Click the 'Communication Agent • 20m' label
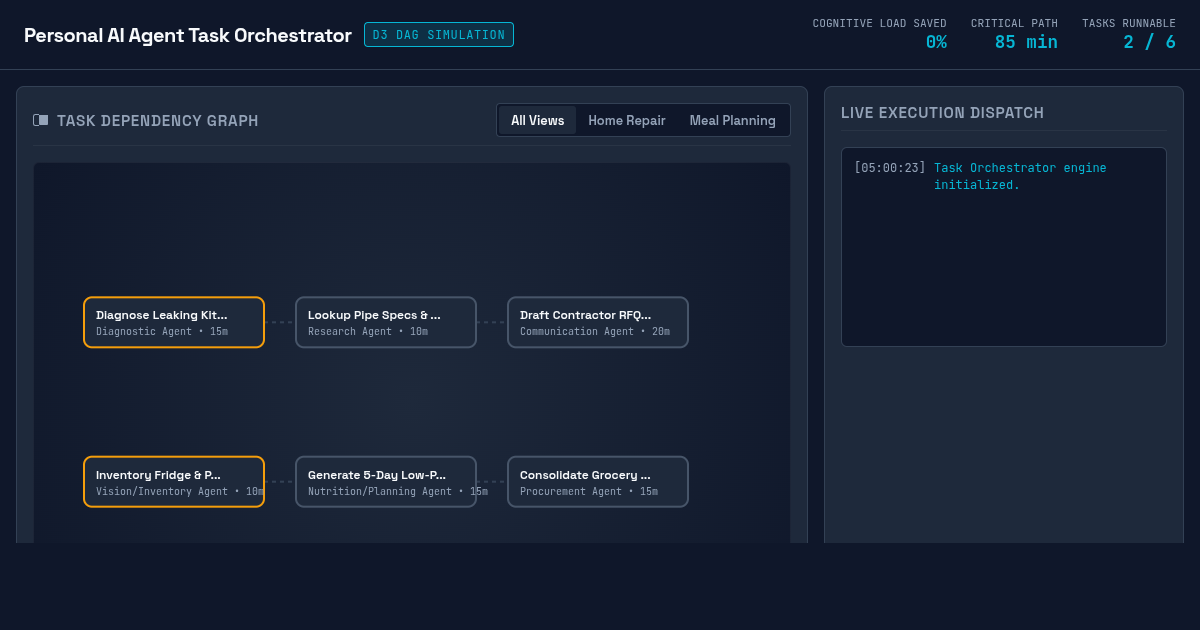 point(595,331)
